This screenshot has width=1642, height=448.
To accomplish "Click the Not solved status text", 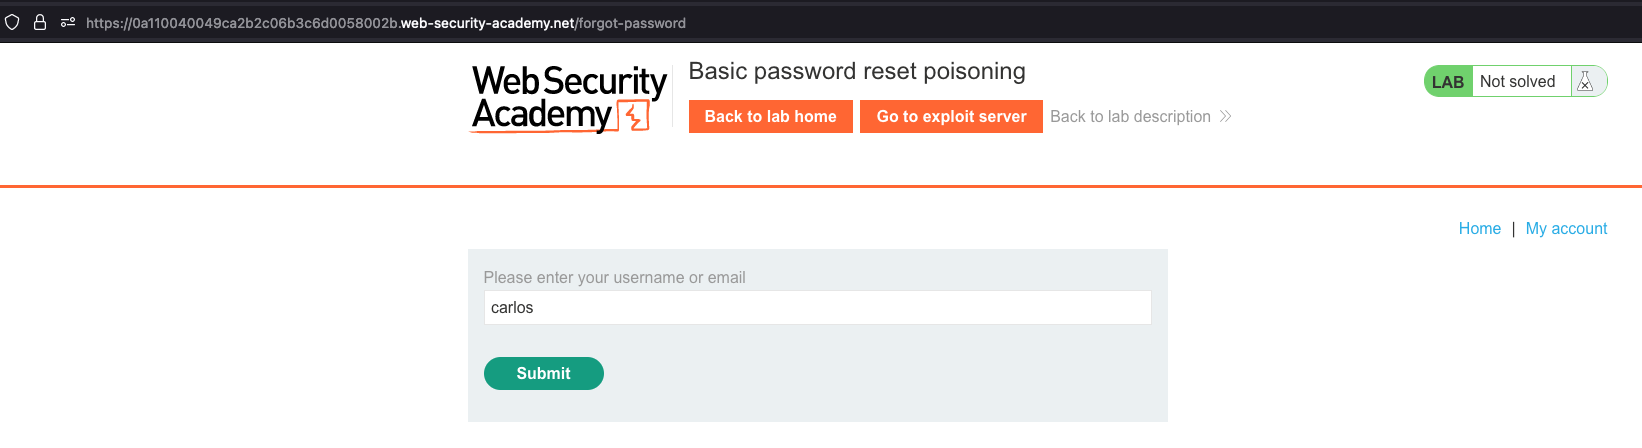I will pyautogui.click(x=1517, y=82).
